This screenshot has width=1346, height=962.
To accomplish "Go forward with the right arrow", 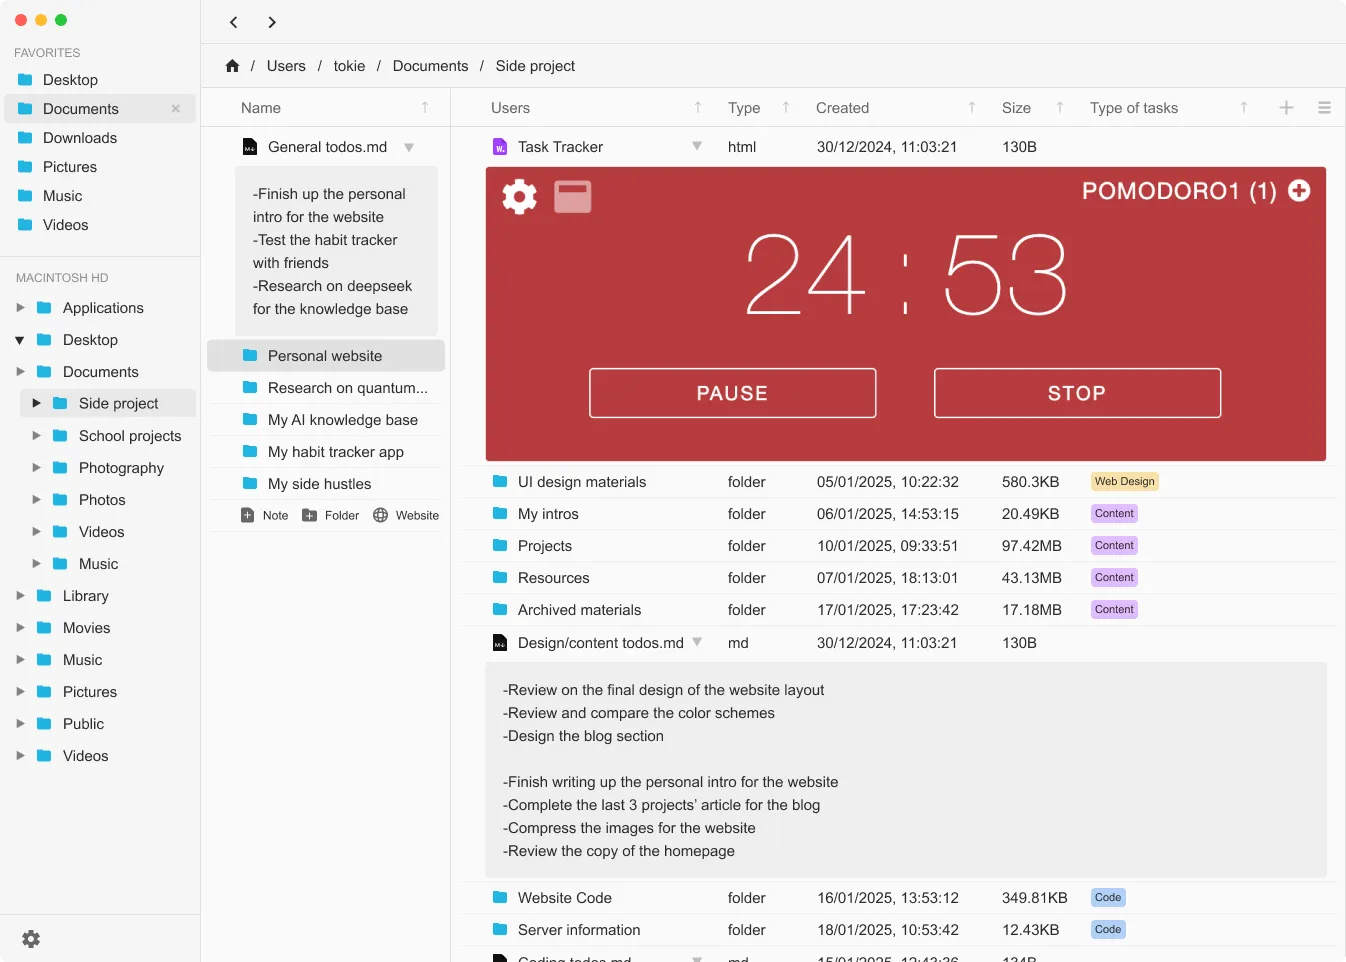I will 272,22.
